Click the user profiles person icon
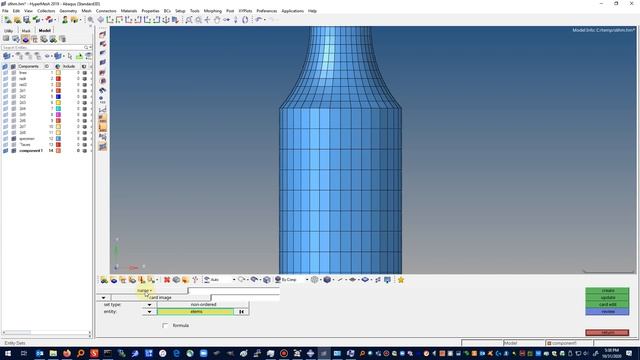Screen dimensions: 640x360 tap(64, 20)
